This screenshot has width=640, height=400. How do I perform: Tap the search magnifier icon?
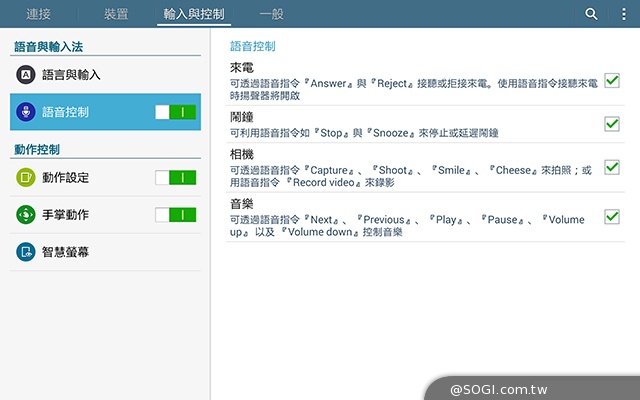(x=591, y=14)
